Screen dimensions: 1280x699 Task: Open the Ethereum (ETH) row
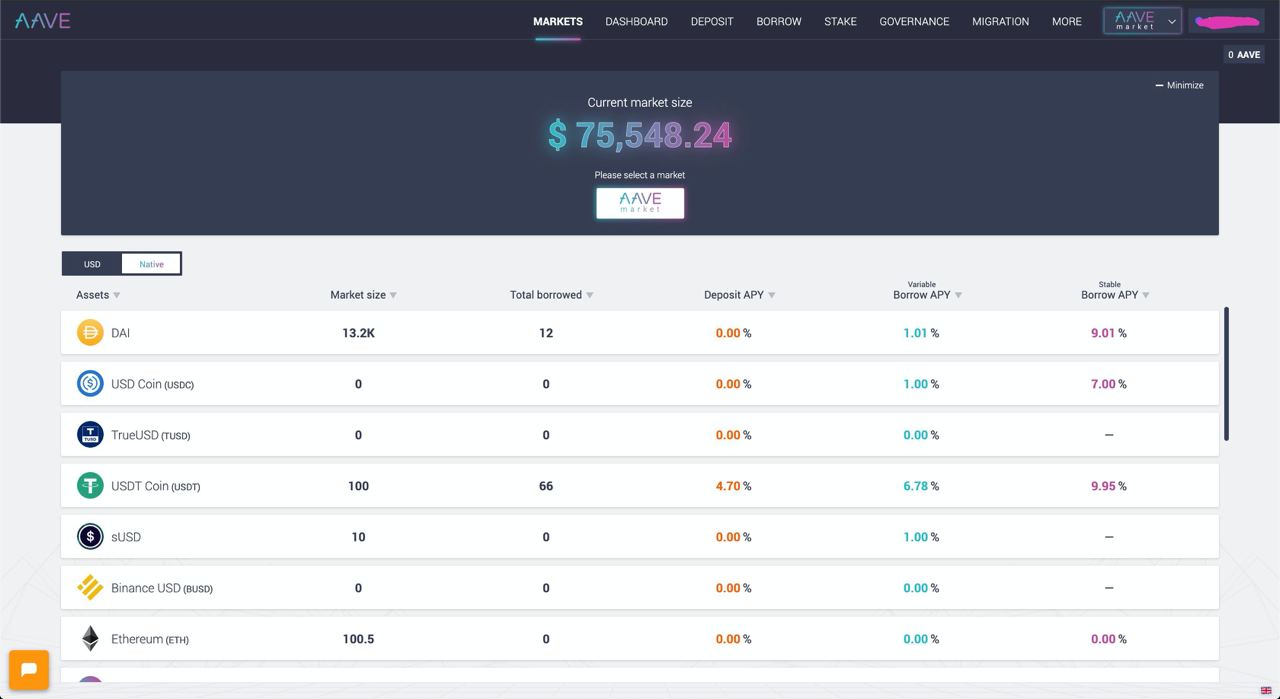pyautogui.click(x=640, y=638)
